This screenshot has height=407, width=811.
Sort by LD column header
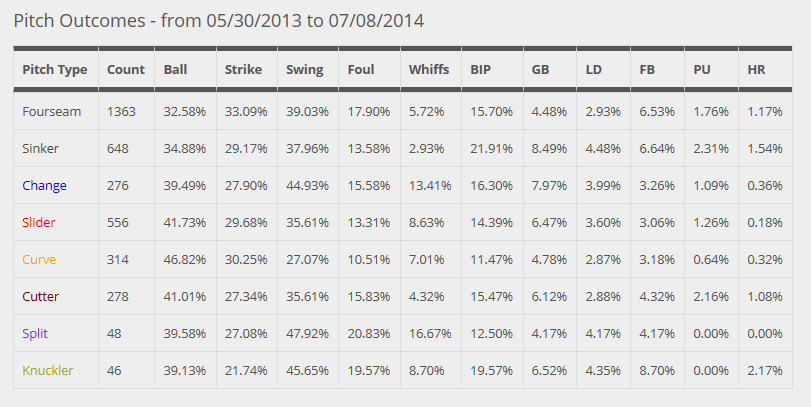point(594,70)
